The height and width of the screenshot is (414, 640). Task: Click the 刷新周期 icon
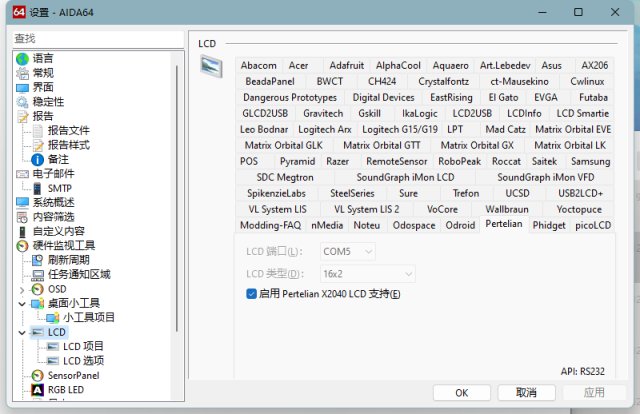(x=38, y=260)
